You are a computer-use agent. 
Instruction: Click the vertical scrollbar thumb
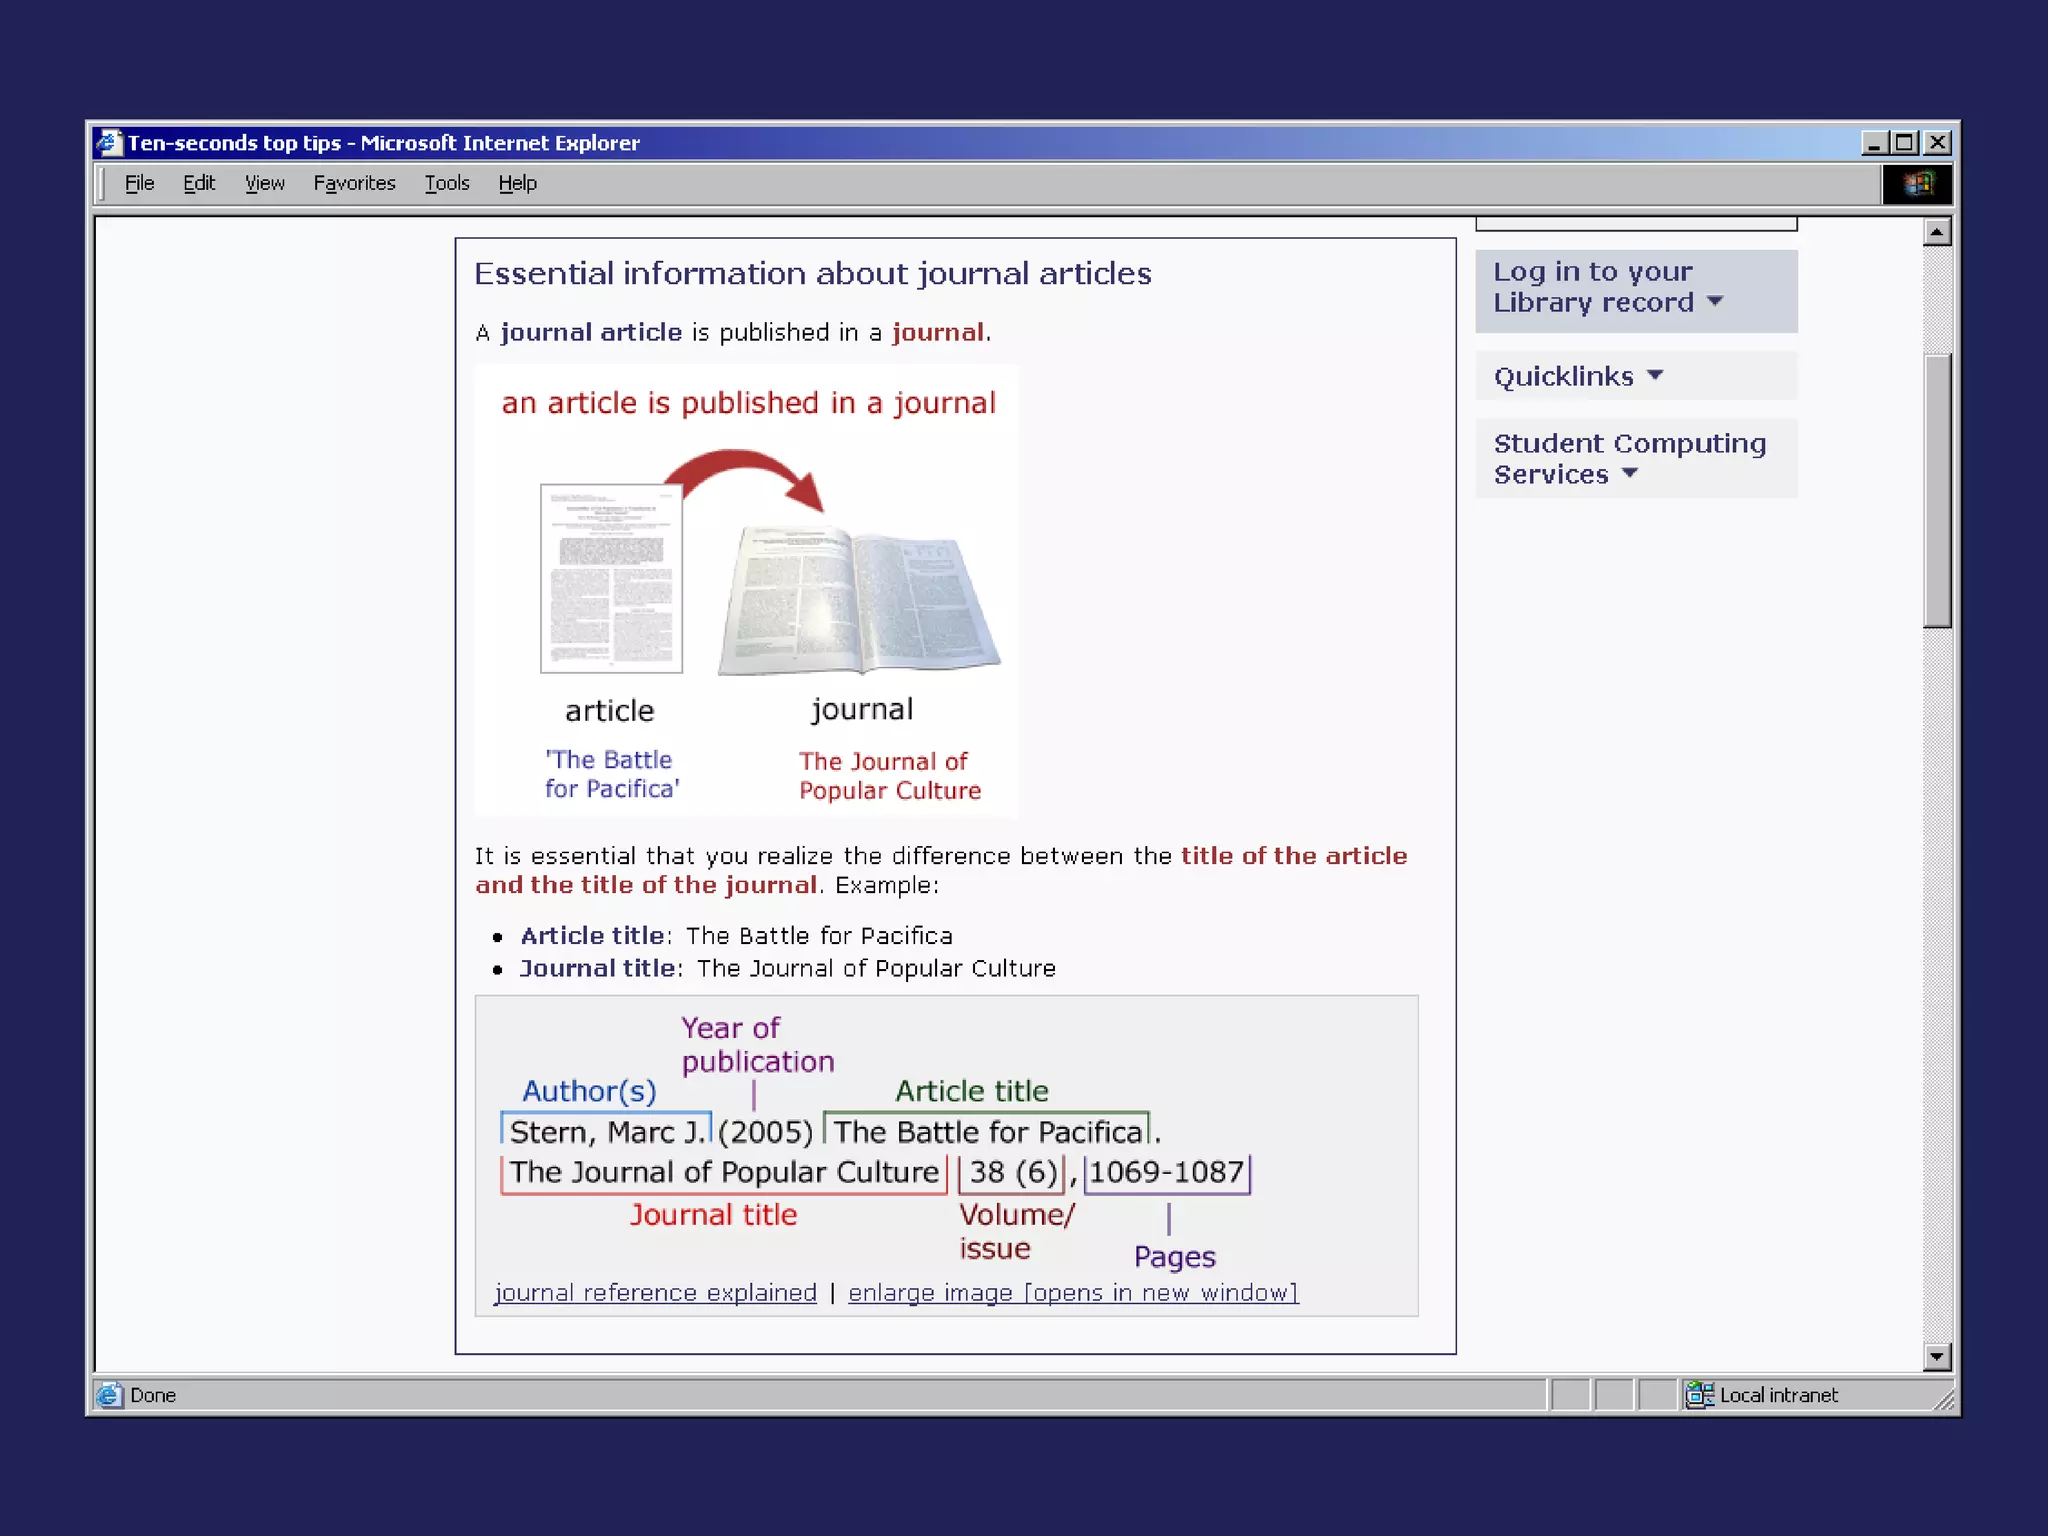tap(1937, 490)
